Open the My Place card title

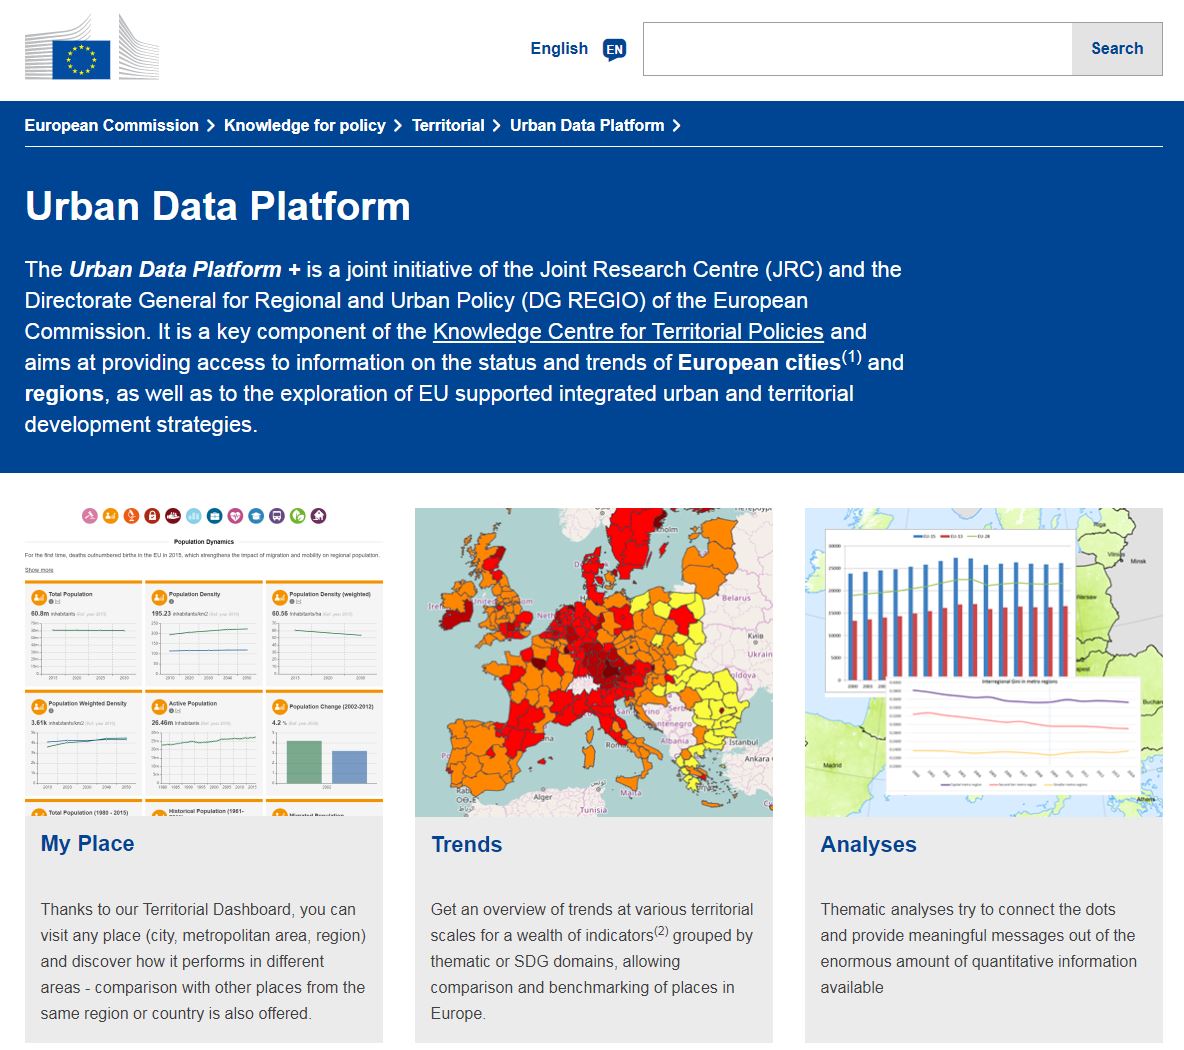[x=88, y=843]
